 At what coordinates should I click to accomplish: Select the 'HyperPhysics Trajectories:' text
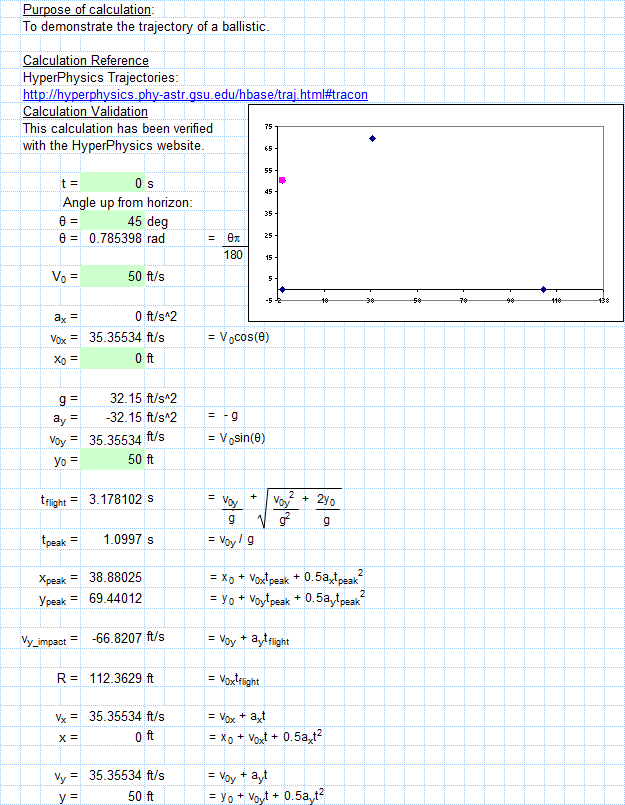click(101, 78)
